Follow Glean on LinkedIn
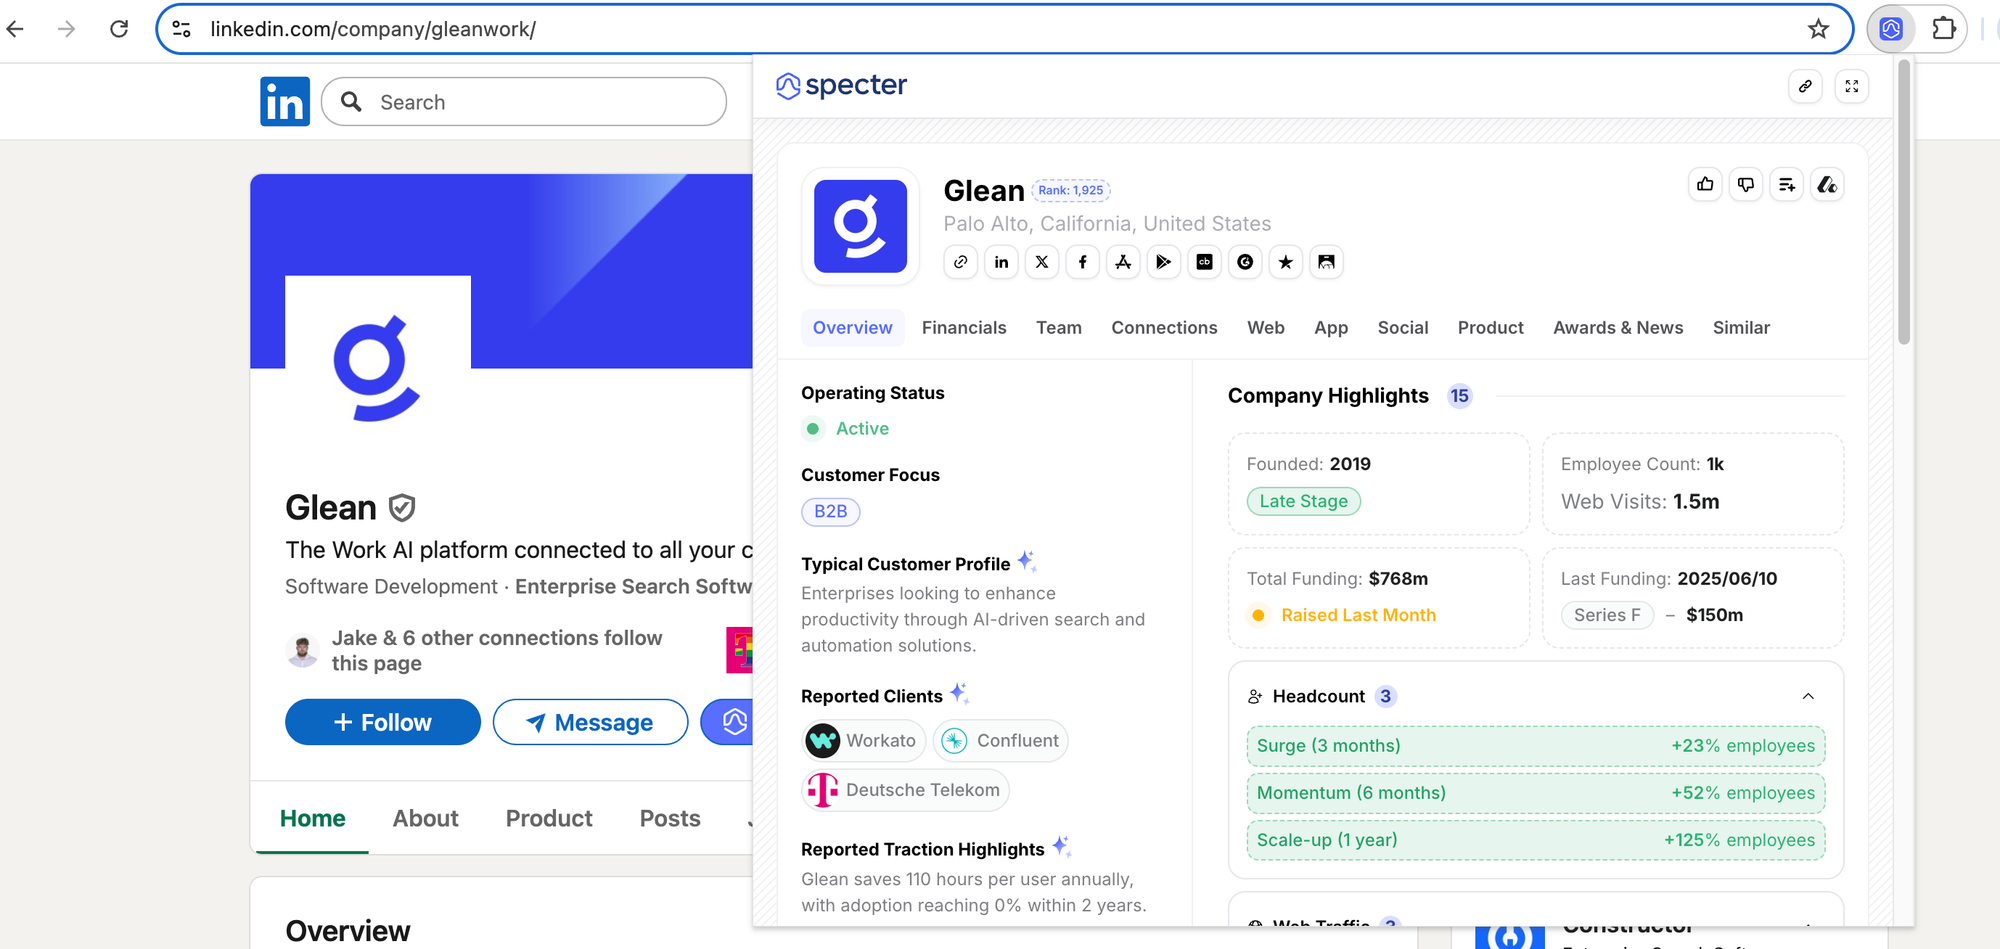This screenshot has height=949, width=2000. 383,722
